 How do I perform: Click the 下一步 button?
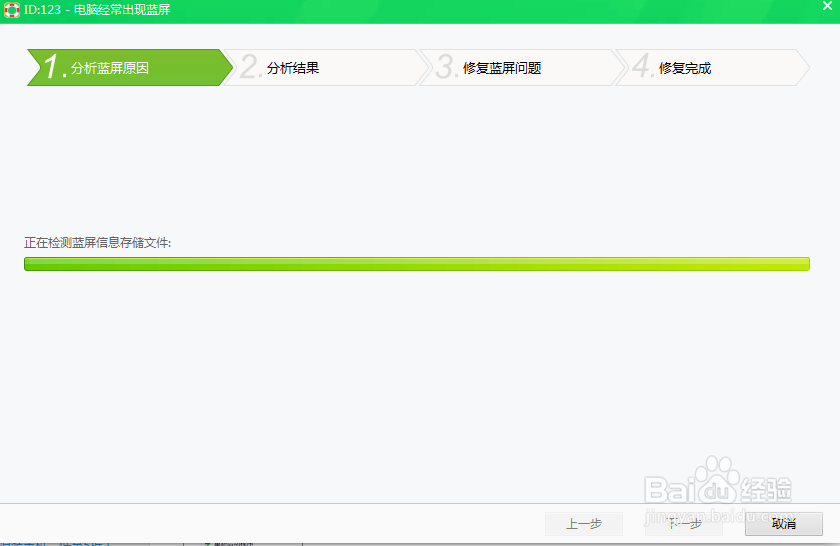point(684,523)
